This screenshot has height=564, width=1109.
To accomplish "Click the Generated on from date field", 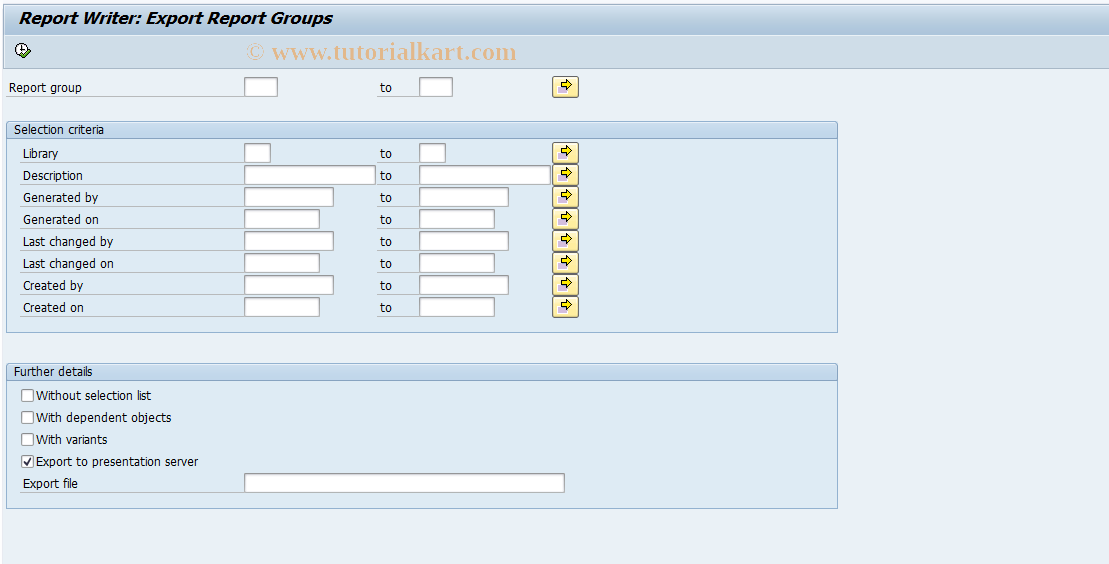I will click(281, 219).
